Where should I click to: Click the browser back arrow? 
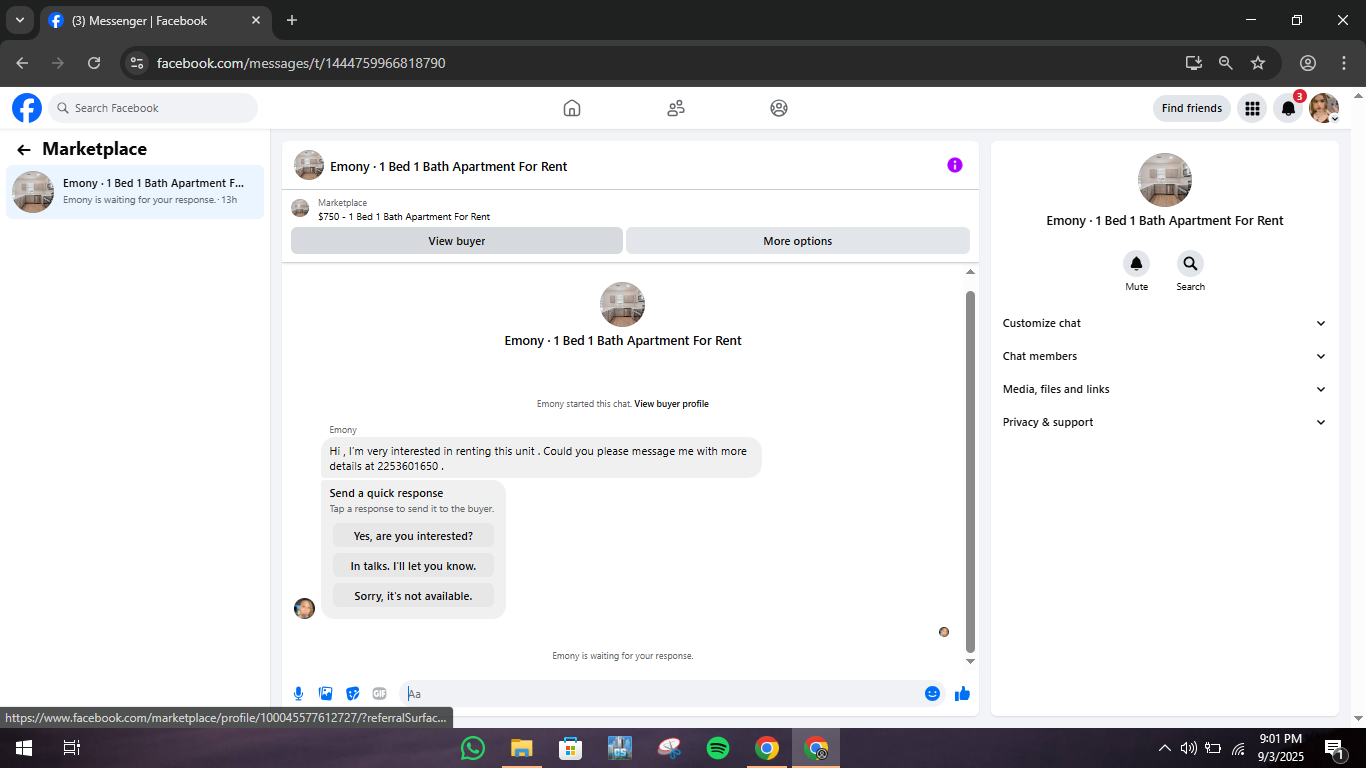point(22,63)
